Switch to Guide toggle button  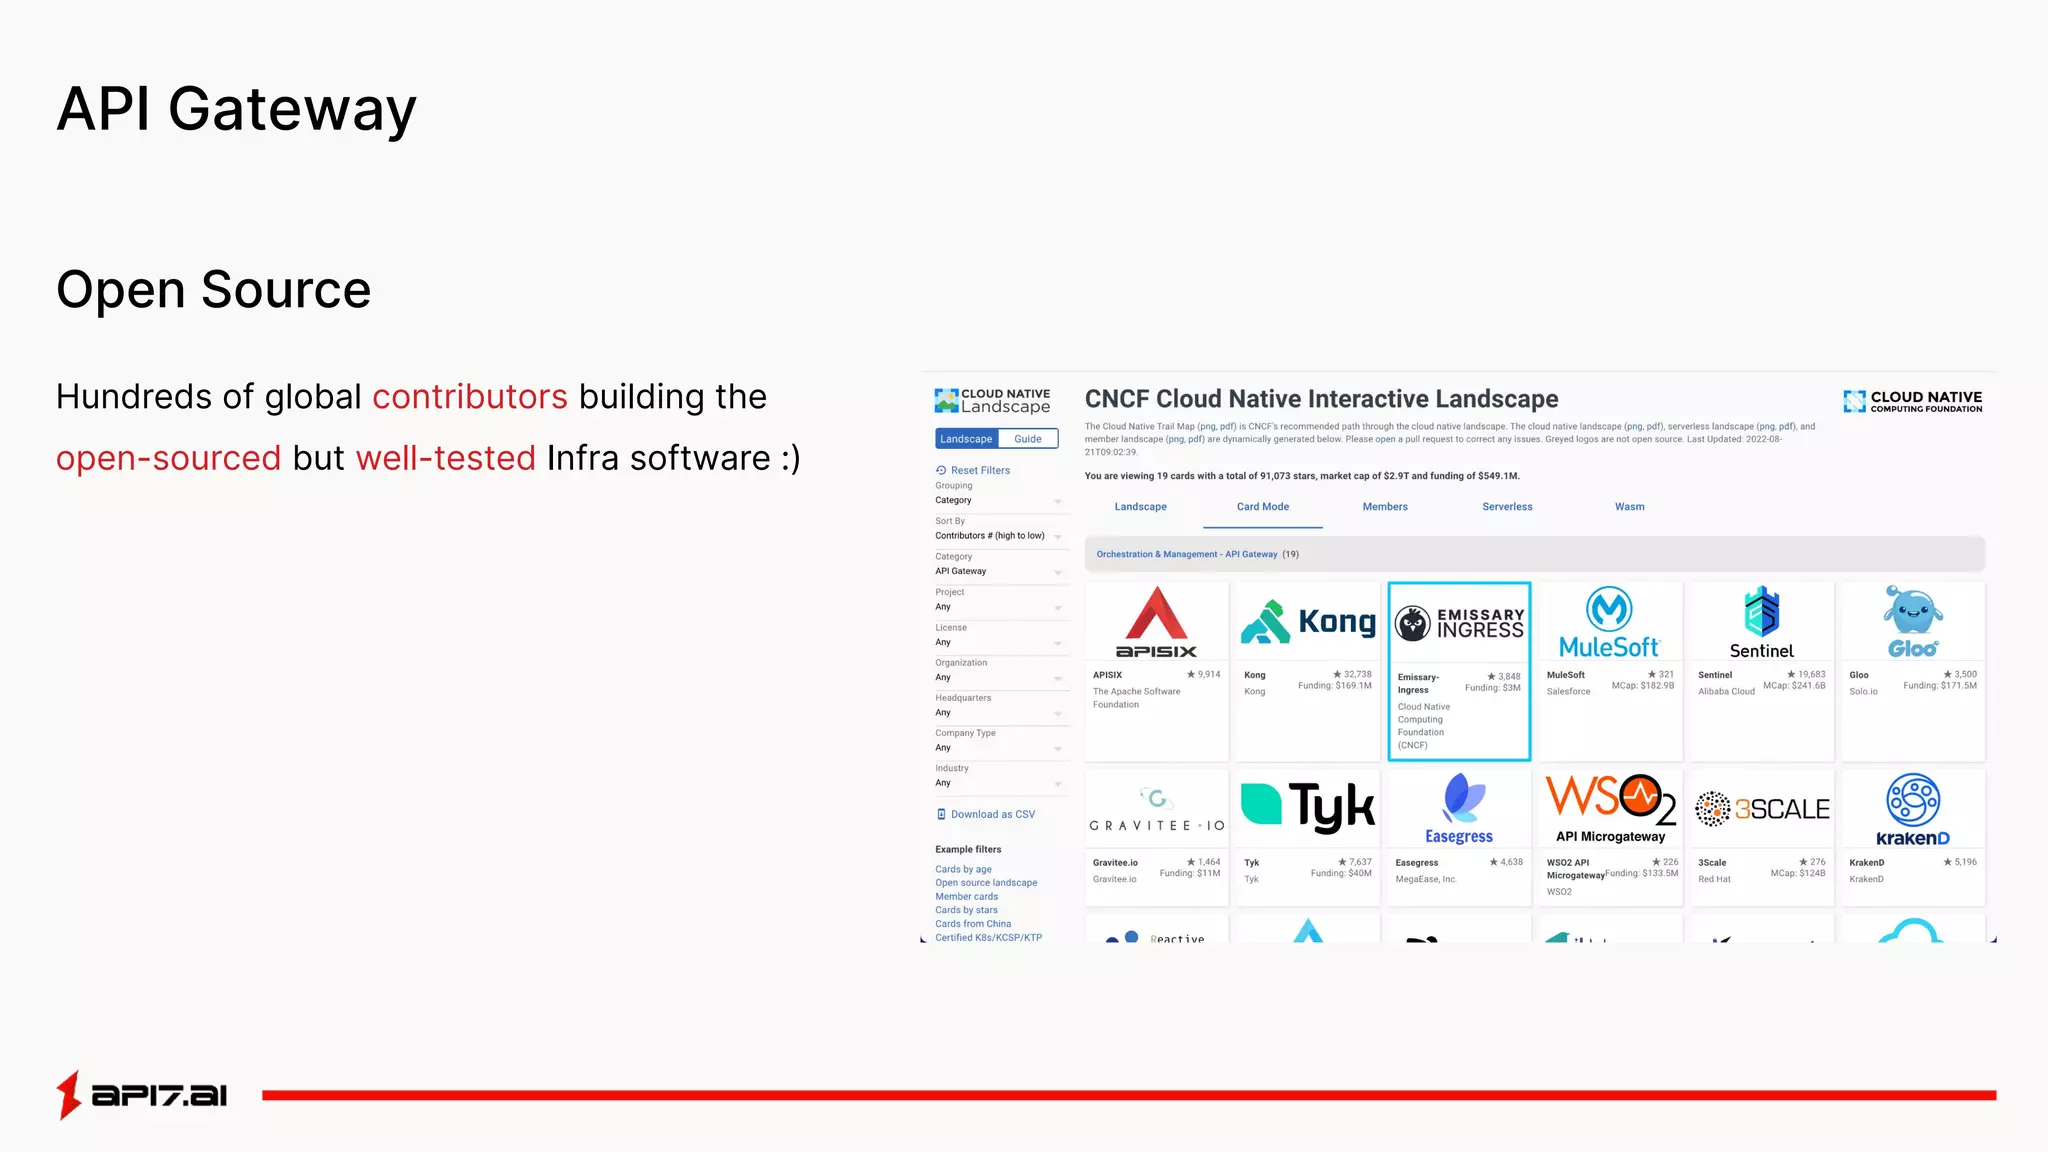[1028, 439]
